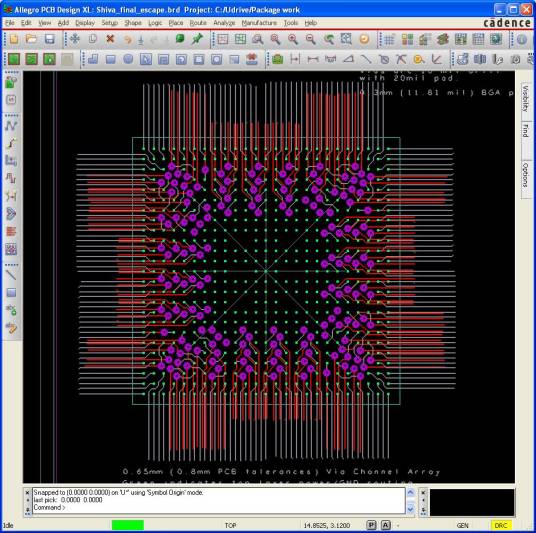Select the Add Line diagonal tool
Viewport: 536px width, 533px height.
11,275
